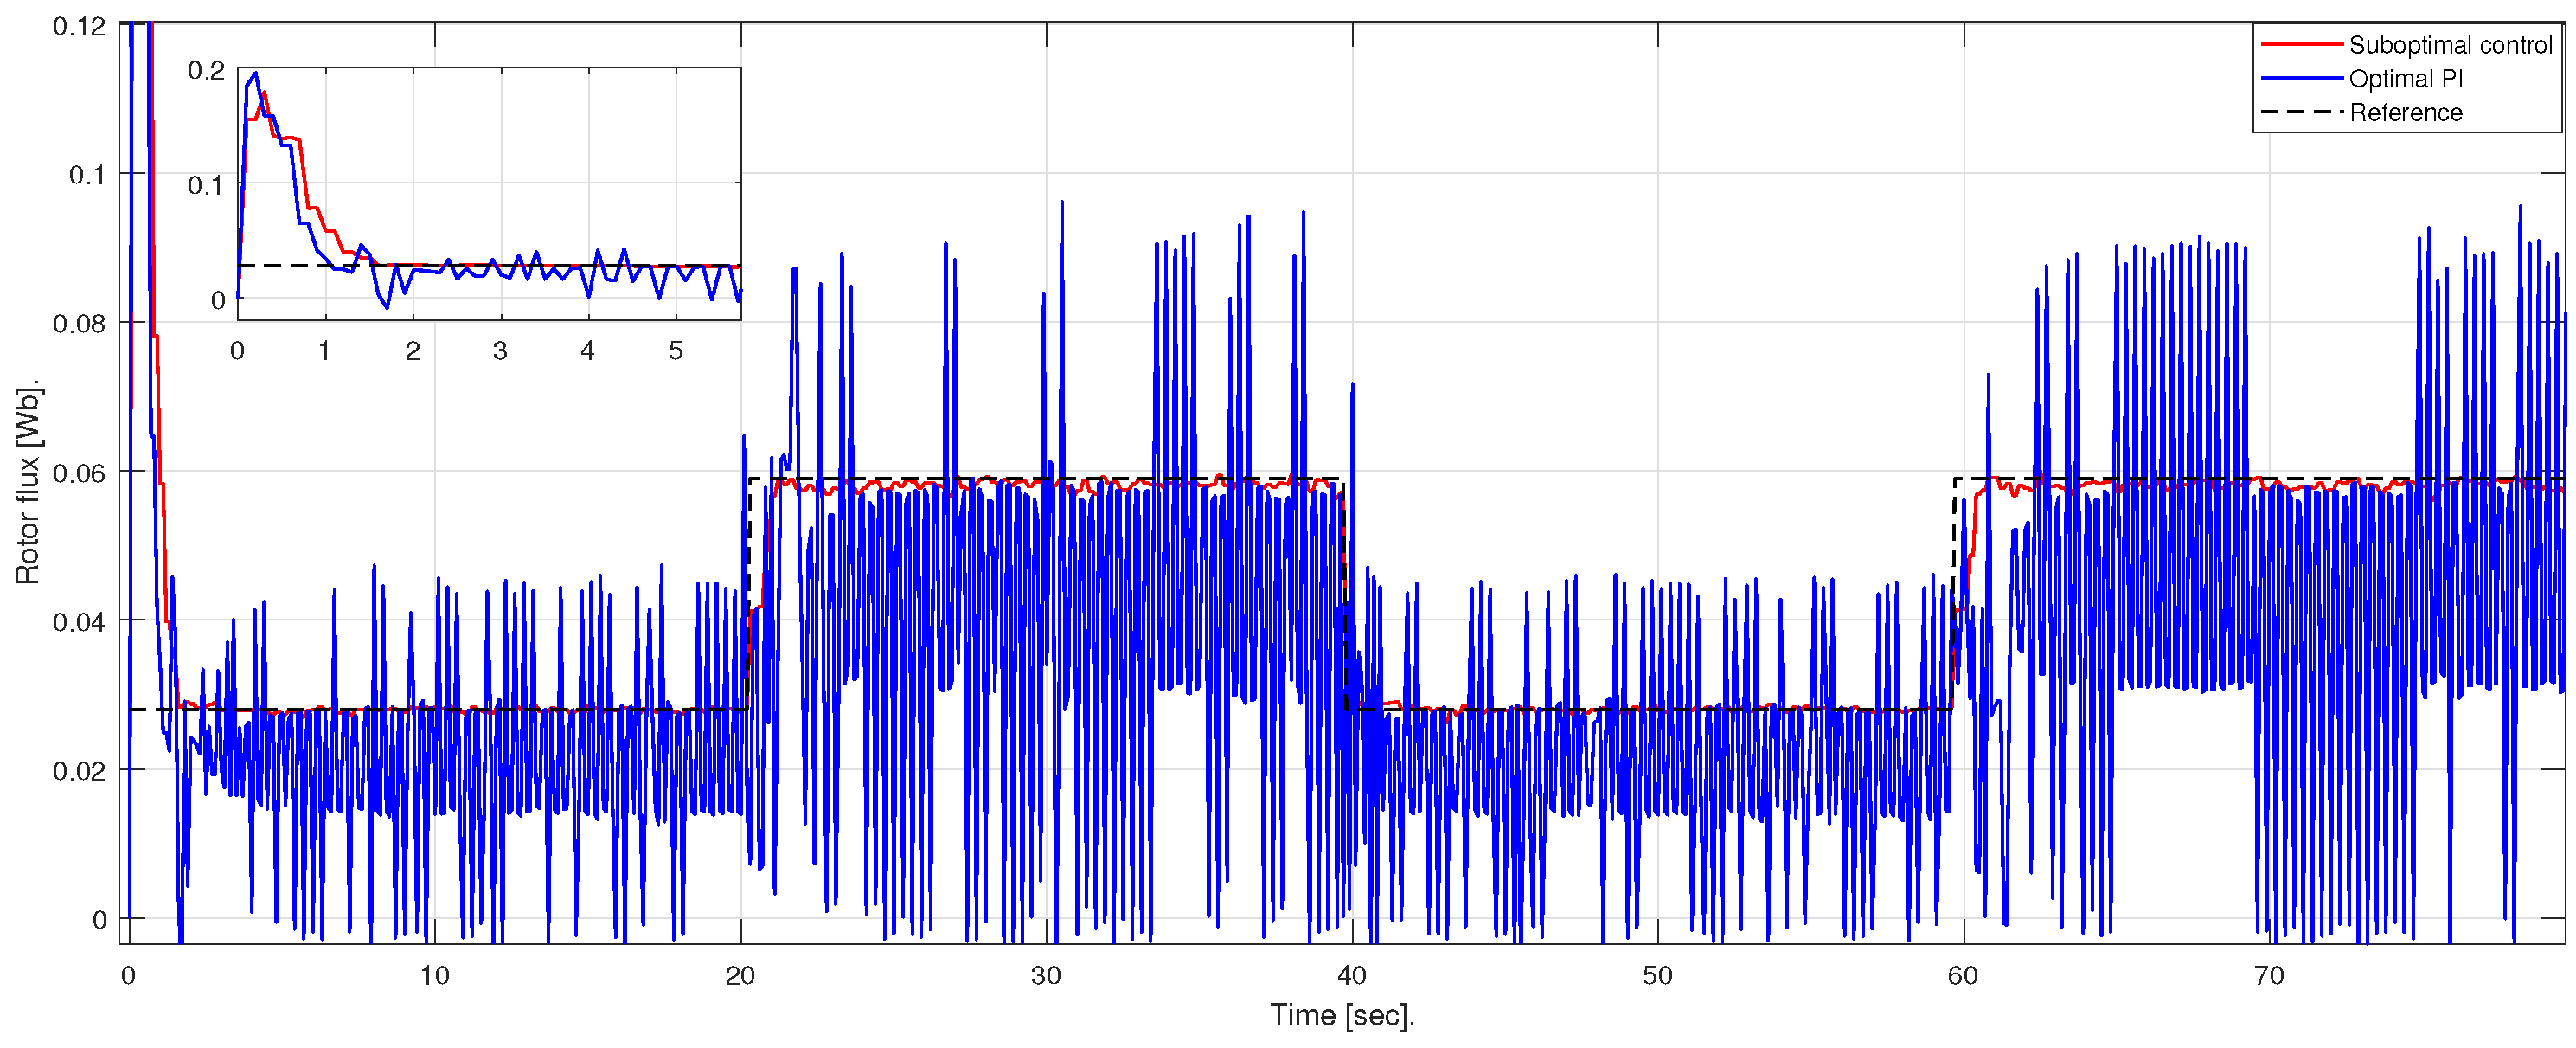The height and width of the screenshot is (1048, 2576).
Task: Click y-axis tick label 0.08
Action: (79, 323)
